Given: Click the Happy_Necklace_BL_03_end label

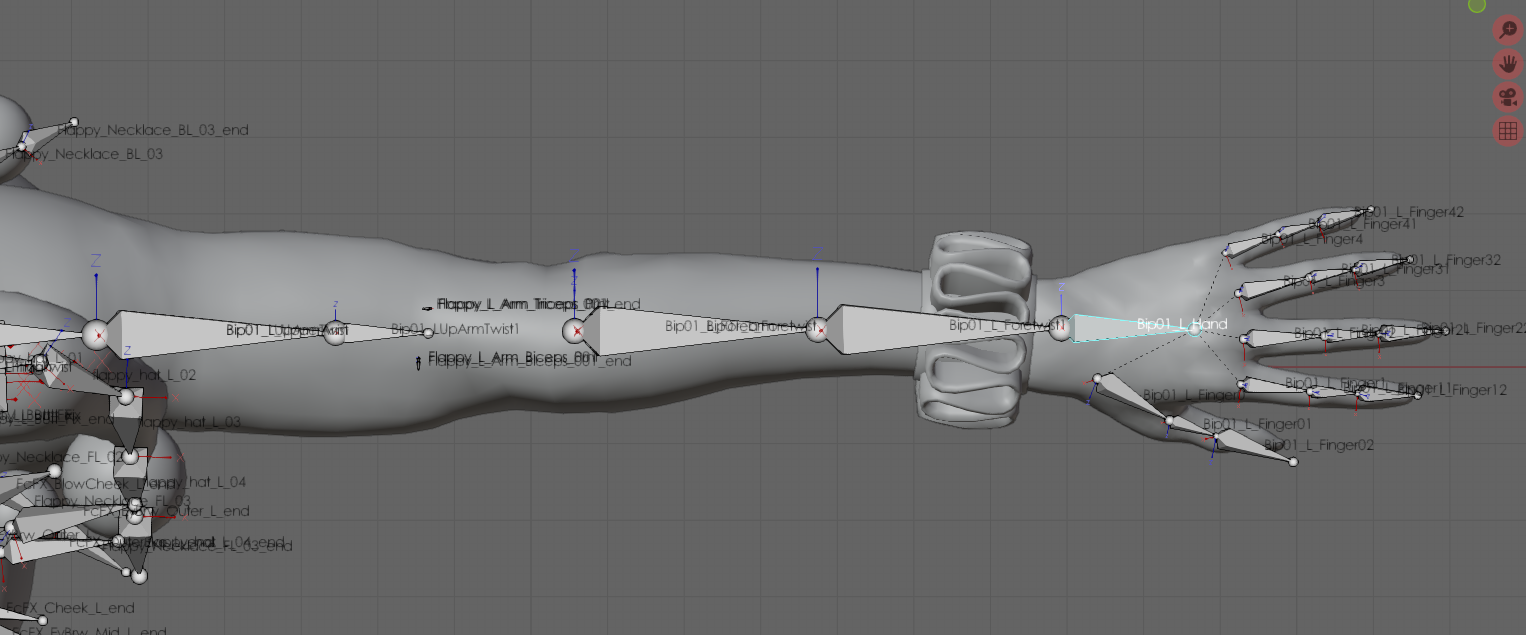Looking at the screenshot, I should coord(153,130).
